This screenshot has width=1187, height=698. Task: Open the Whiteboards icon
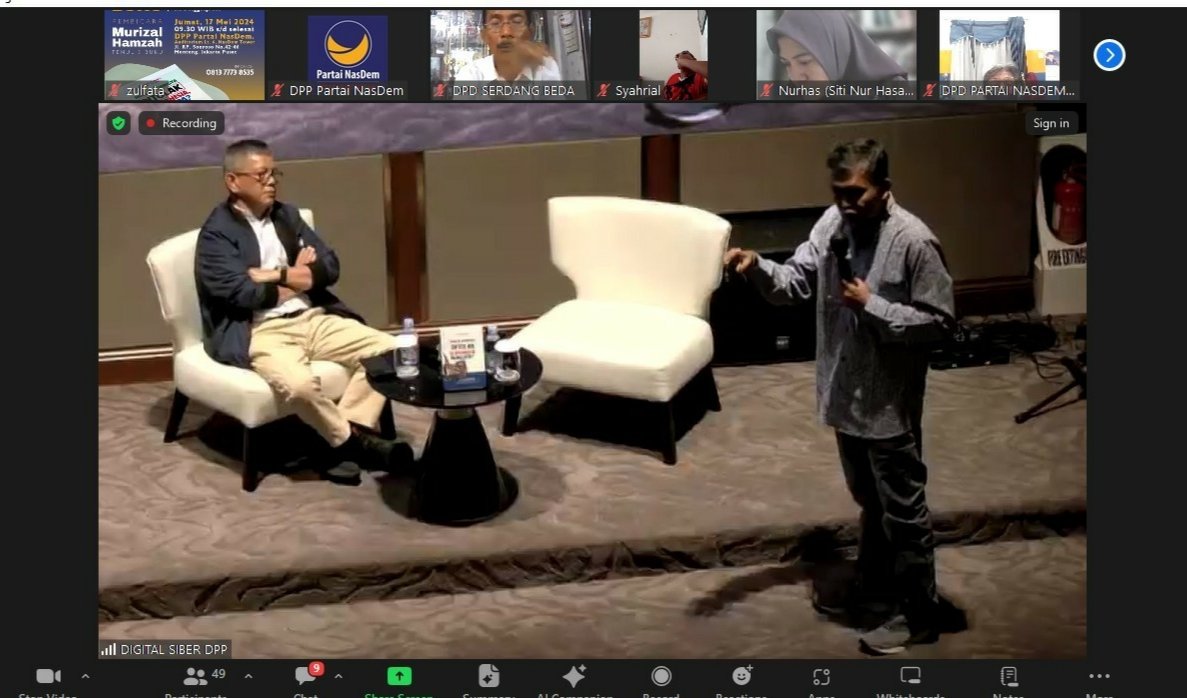(910, 677)
